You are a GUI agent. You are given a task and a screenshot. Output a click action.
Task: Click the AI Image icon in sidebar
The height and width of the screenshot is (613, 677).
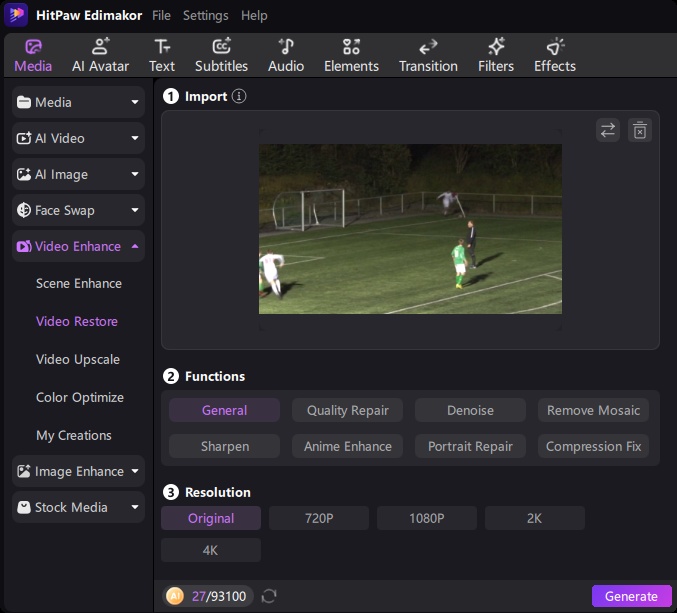(24, 174)
